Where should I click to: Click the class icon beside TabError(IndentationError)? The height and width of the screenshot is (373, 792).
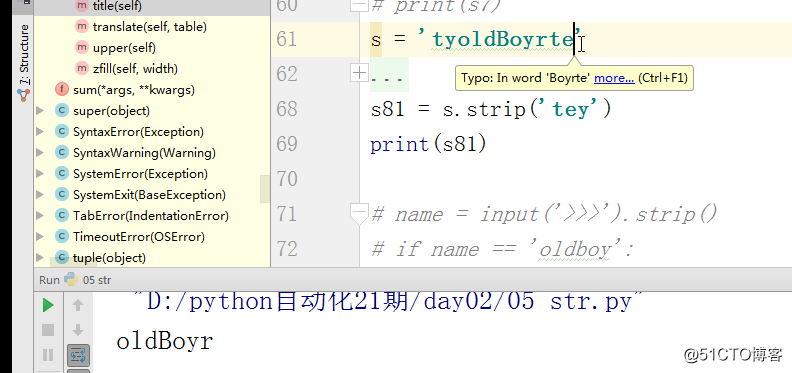[x=62, y=216]
